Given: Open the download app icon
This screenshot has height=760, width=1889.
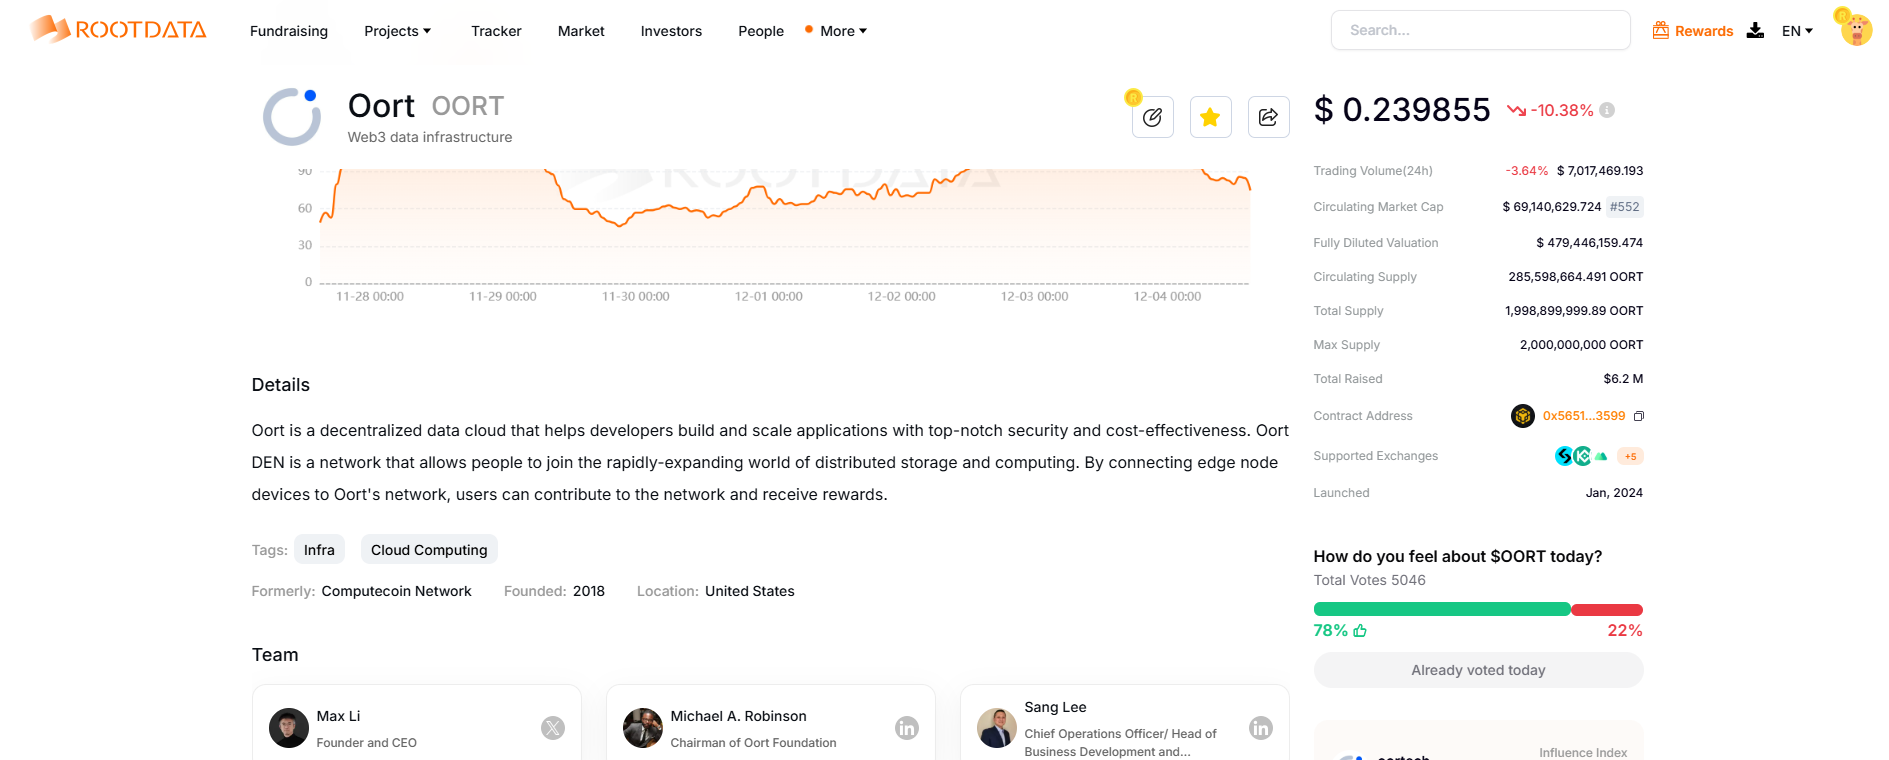Looking at the screenshot, I should pyautogui.click(x=1755, y=31).
